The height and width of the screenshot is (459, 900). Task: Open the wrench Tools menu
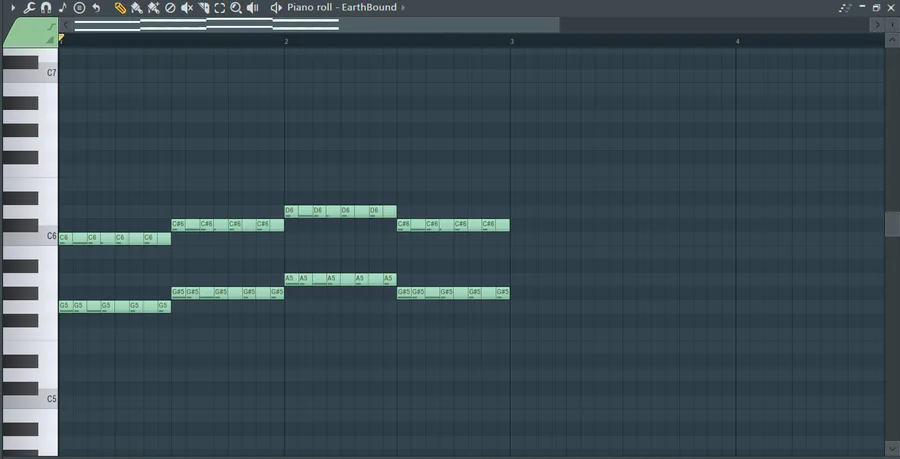tap(29, 8)
